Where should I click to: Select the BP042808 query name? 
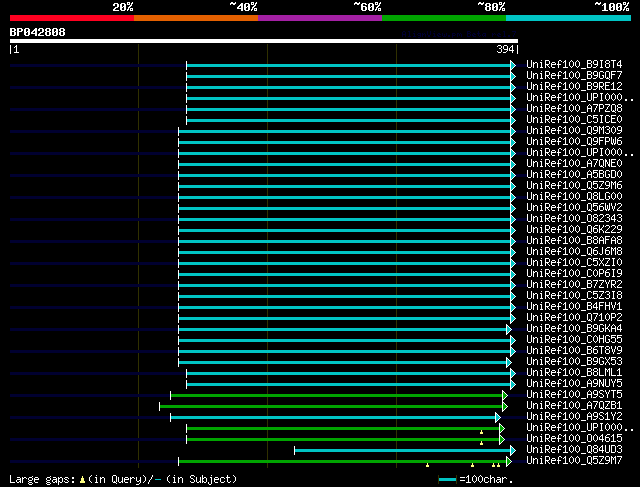38,32
